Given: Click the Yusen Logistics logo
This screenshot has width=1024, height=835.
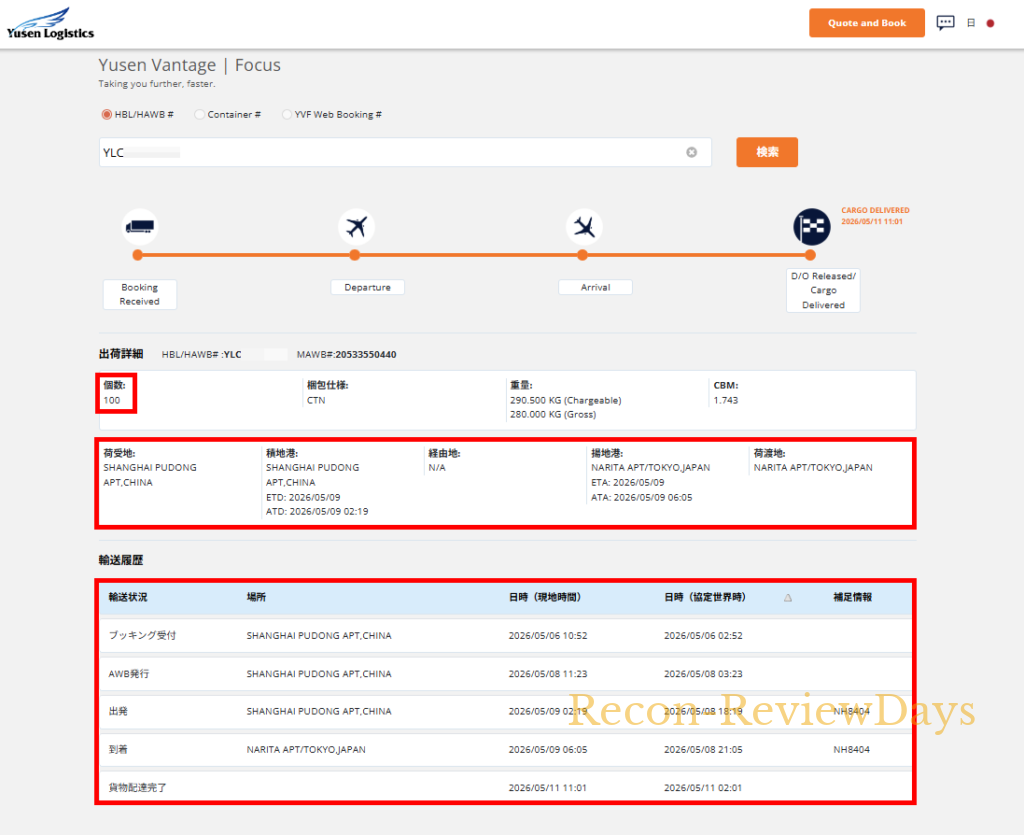Looking at the screenshot, I should [50, 24].
